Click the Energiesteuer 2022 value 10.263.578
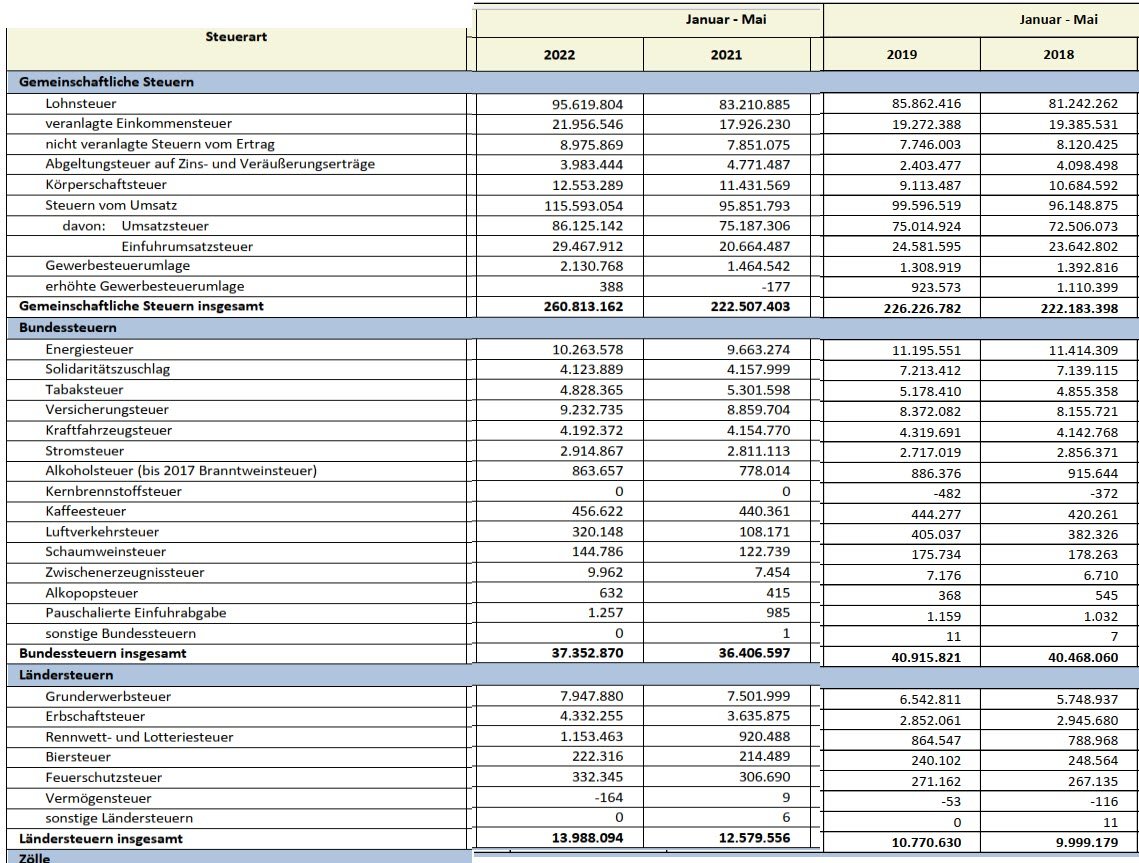 pos(587,350)
